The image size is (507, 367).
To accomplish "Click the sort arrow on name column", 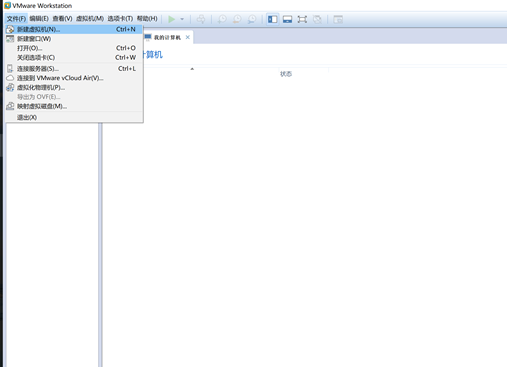I will 192,69.
